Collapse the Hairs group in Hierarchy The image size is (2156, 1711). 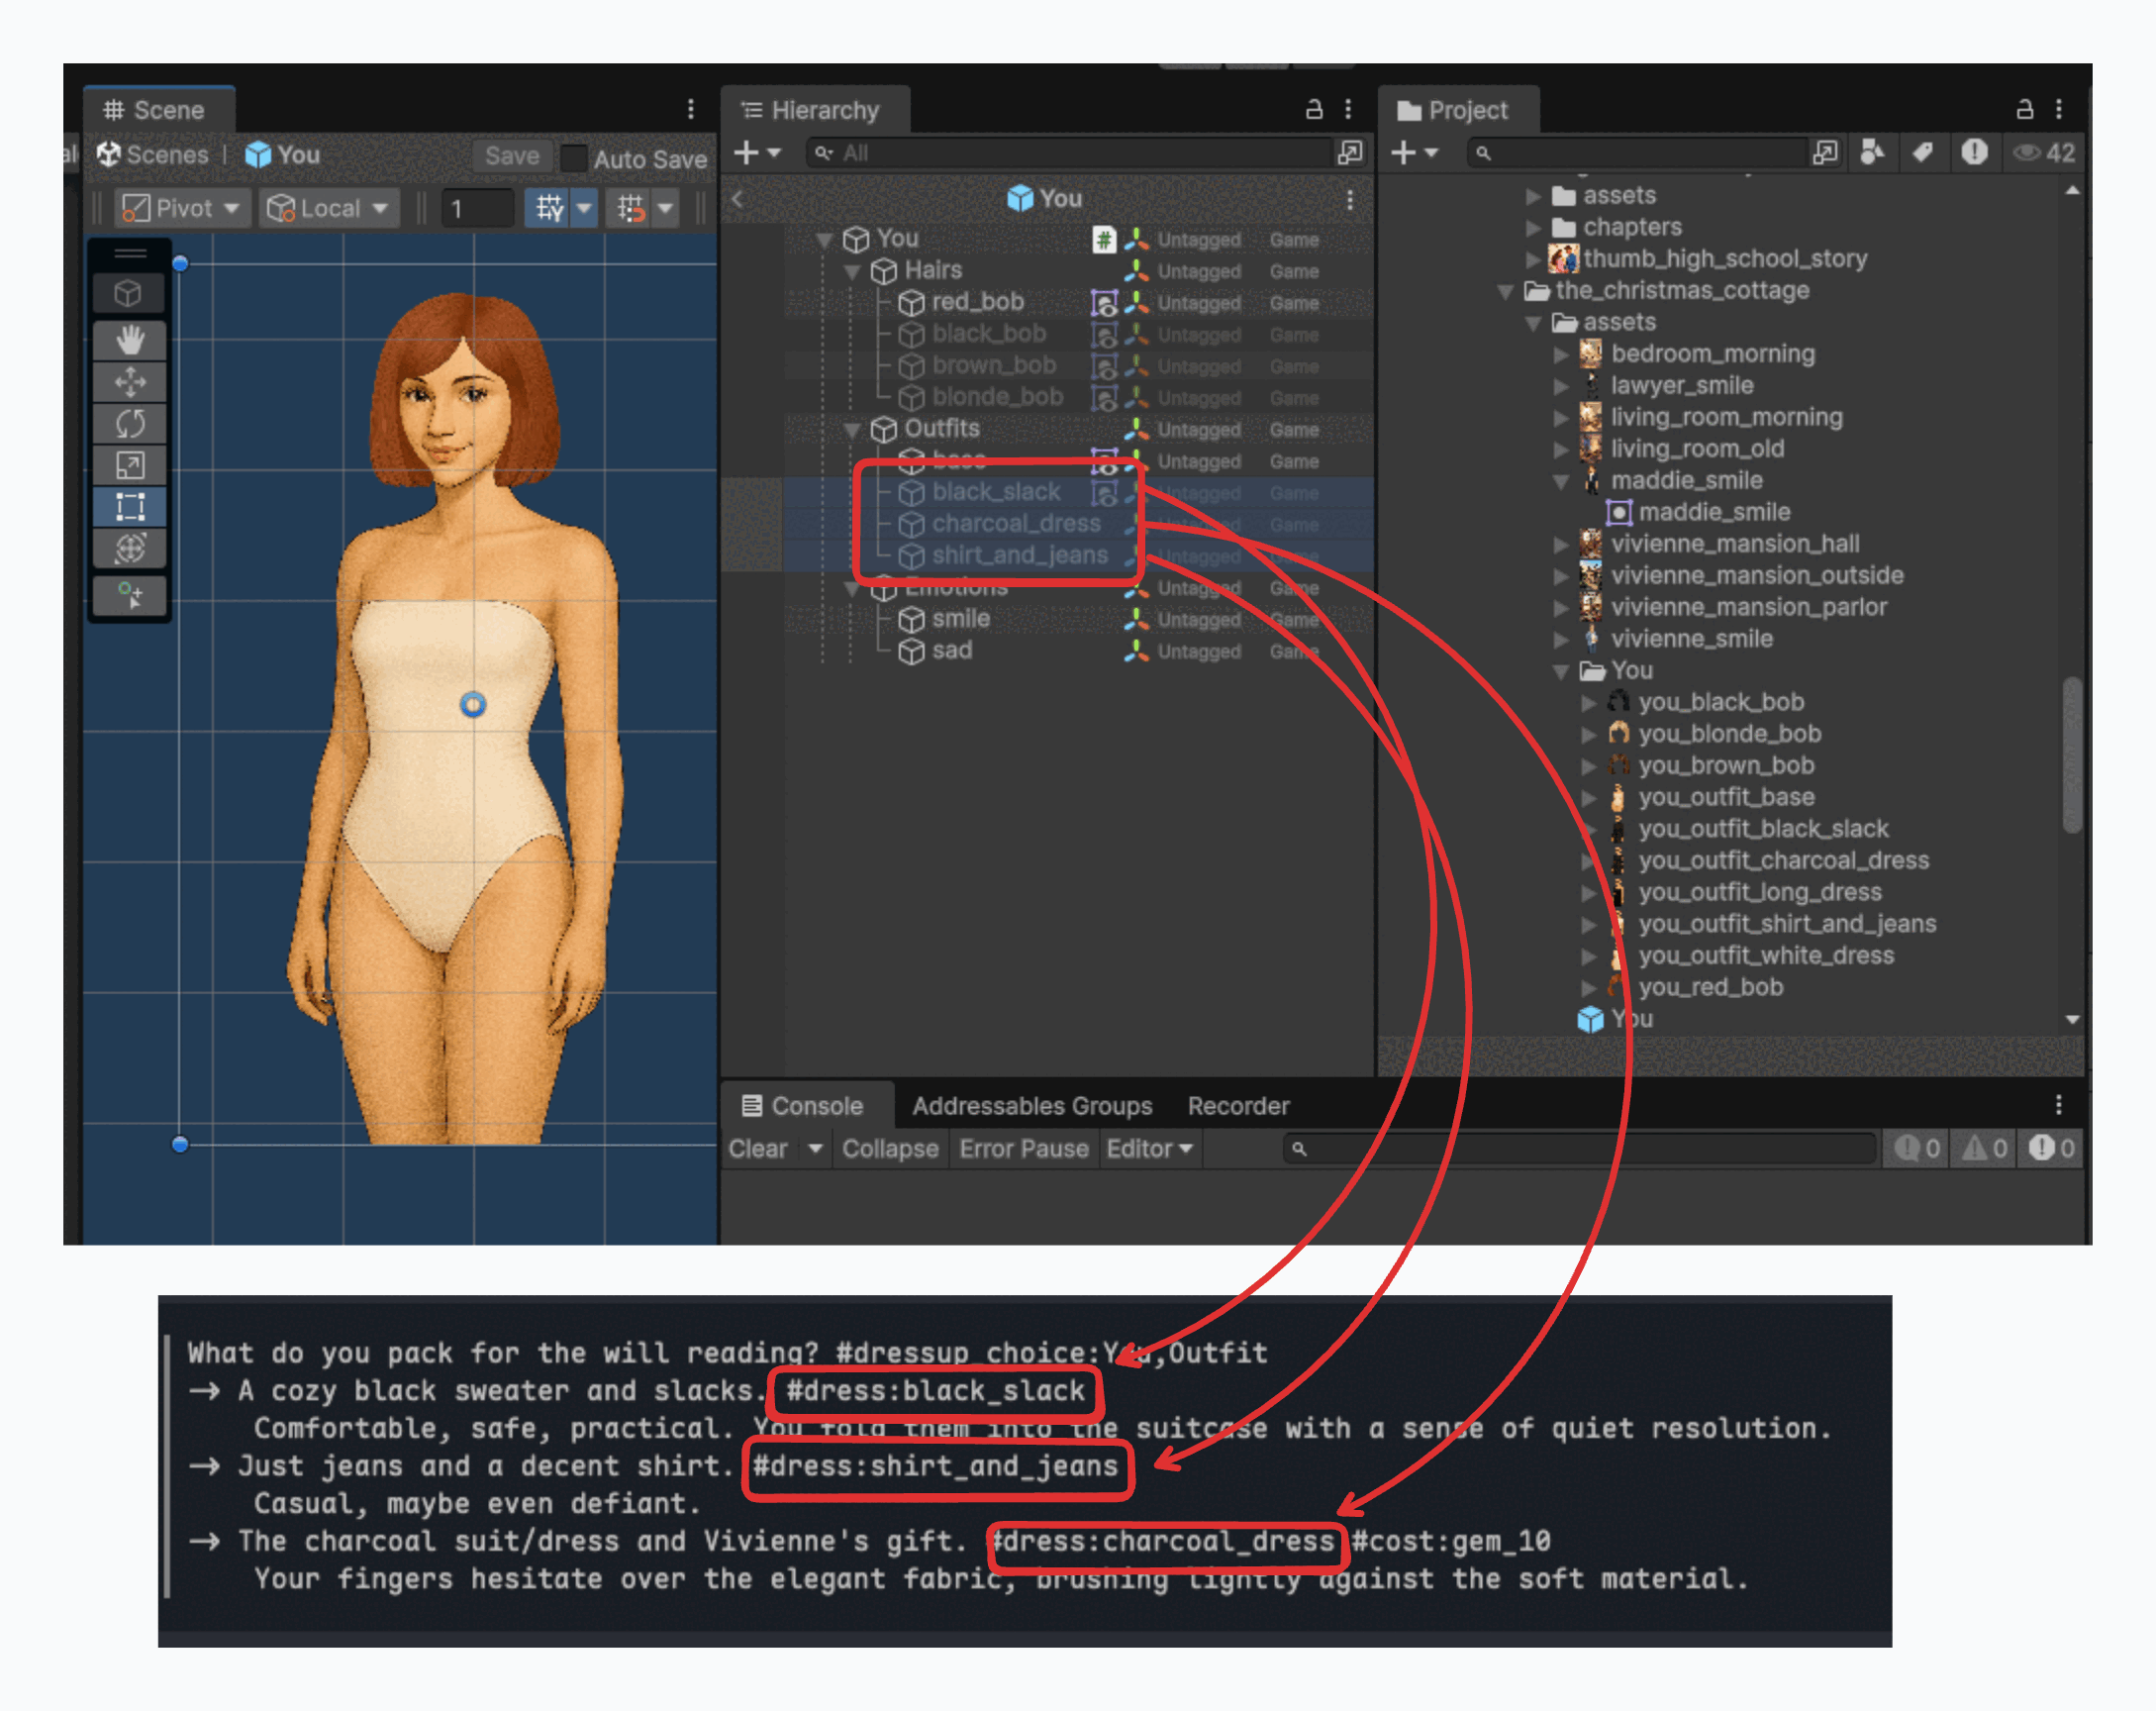click(852, 271)
